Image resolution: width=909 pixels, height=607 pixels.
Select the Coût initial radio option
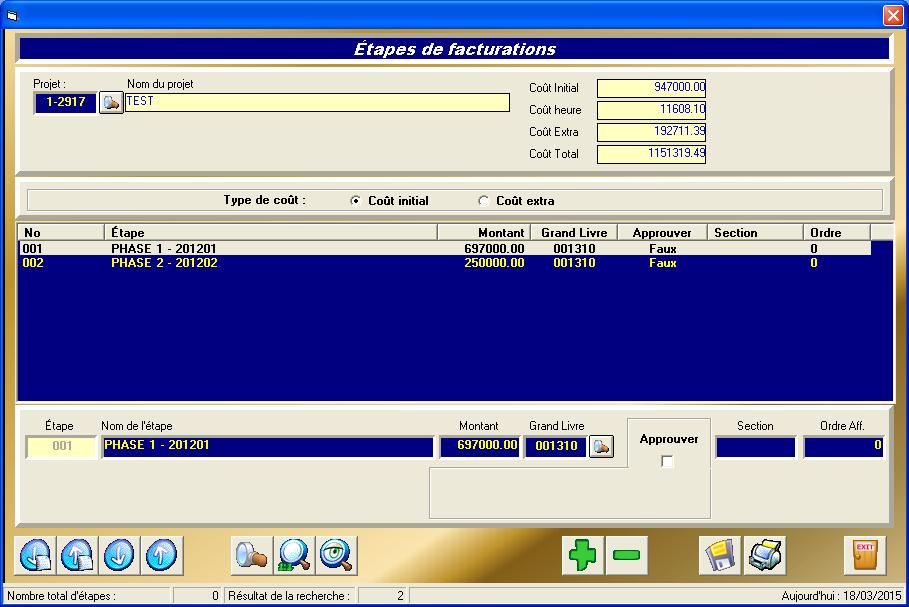[356, 201]
